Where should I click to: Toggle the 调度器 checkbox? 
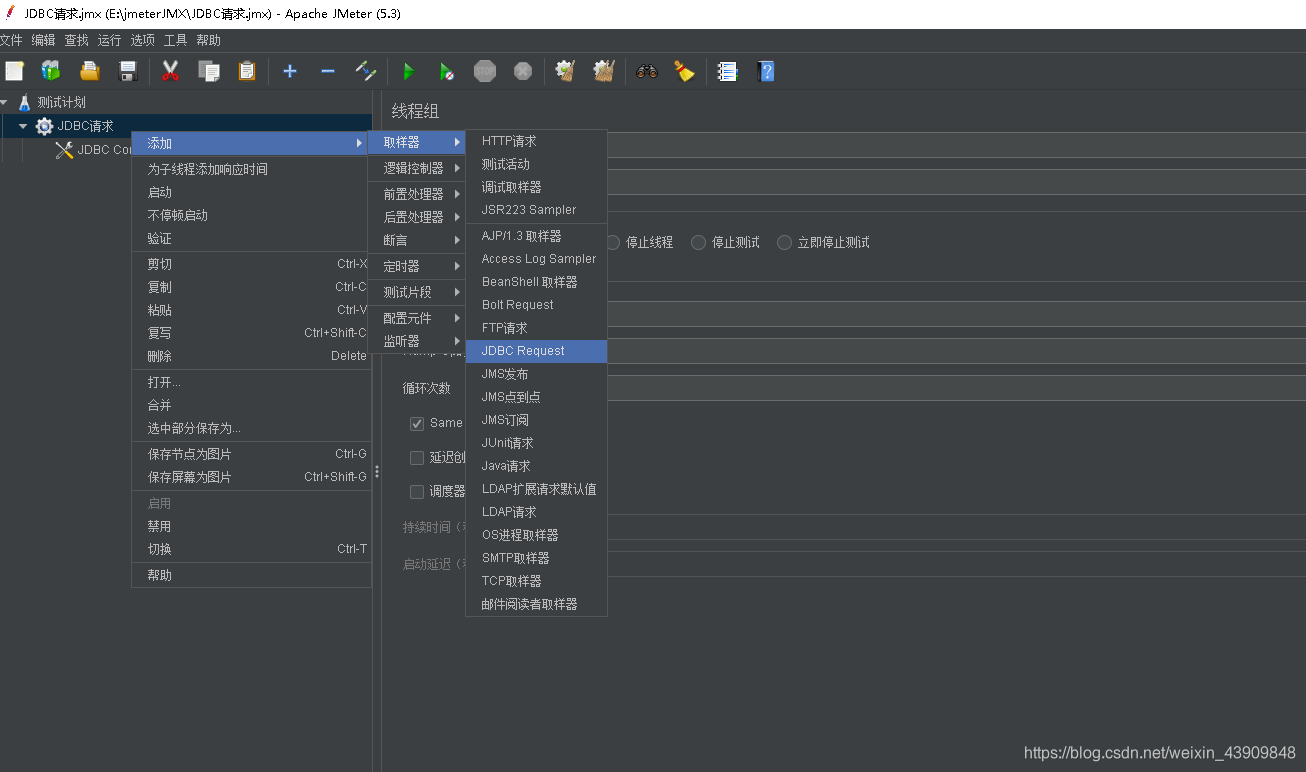(418, 491)
